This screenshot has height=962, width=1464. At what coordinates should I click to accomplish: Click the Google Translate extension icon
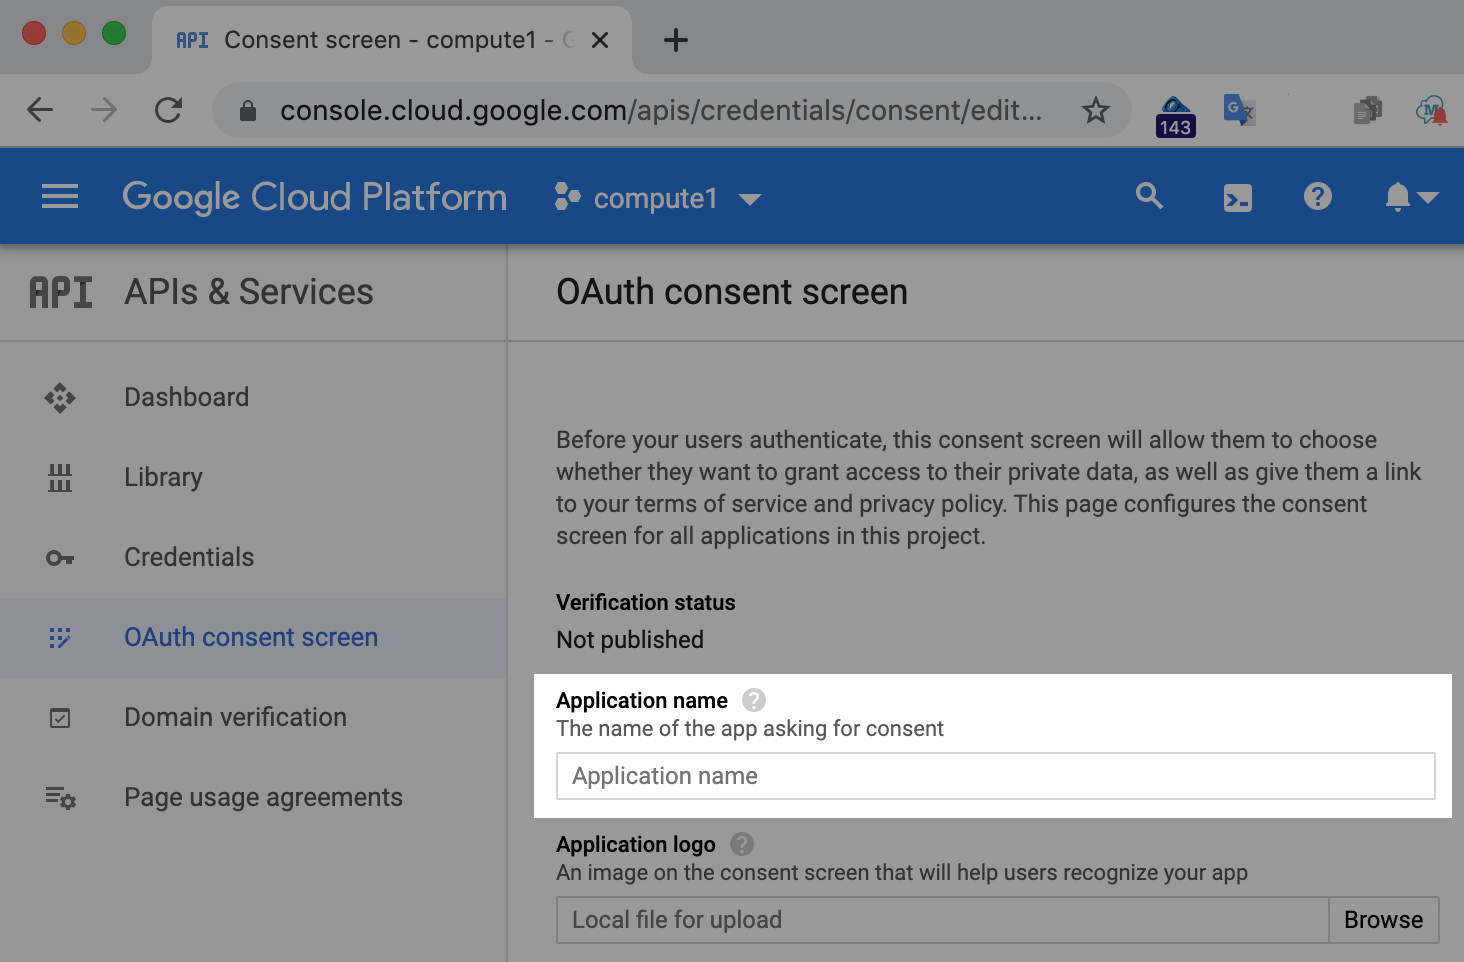pos(1239,110)
